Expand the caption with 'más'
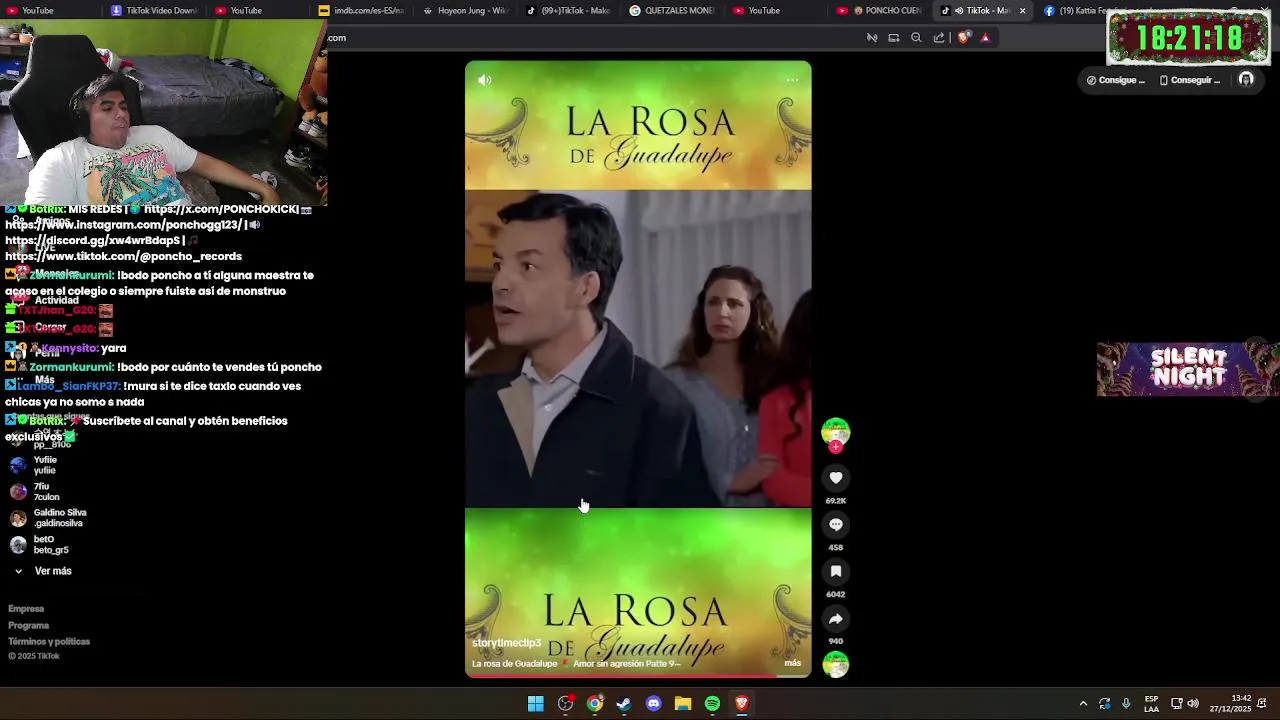 (793, 663)
